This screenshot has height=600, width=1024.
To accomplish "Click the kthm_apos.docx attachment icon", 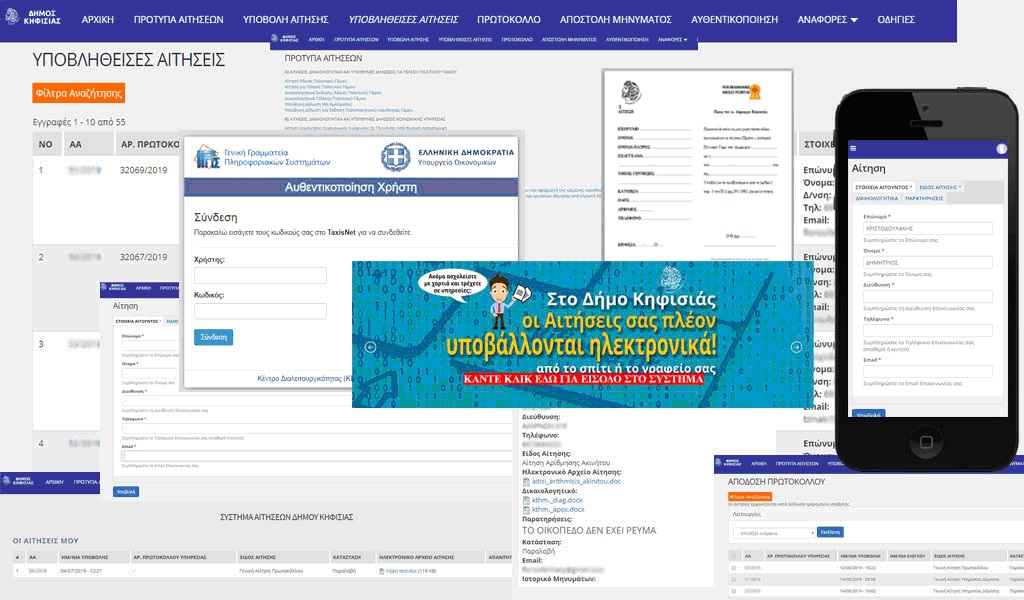I will pyautogui.click(x=527, y=509).
